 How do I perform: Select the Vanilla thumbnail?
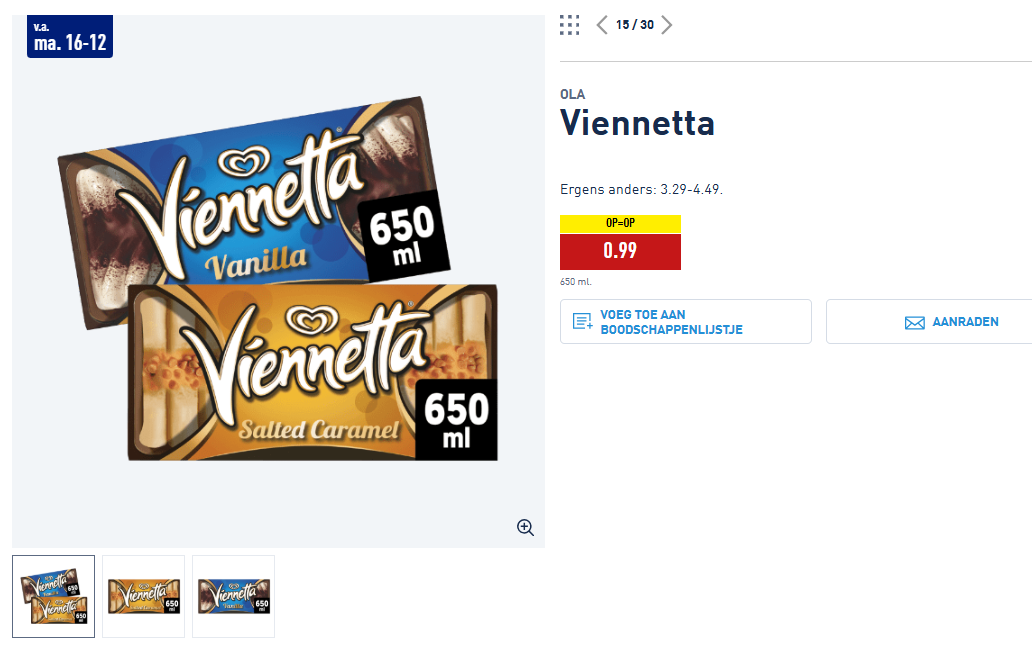234,596
